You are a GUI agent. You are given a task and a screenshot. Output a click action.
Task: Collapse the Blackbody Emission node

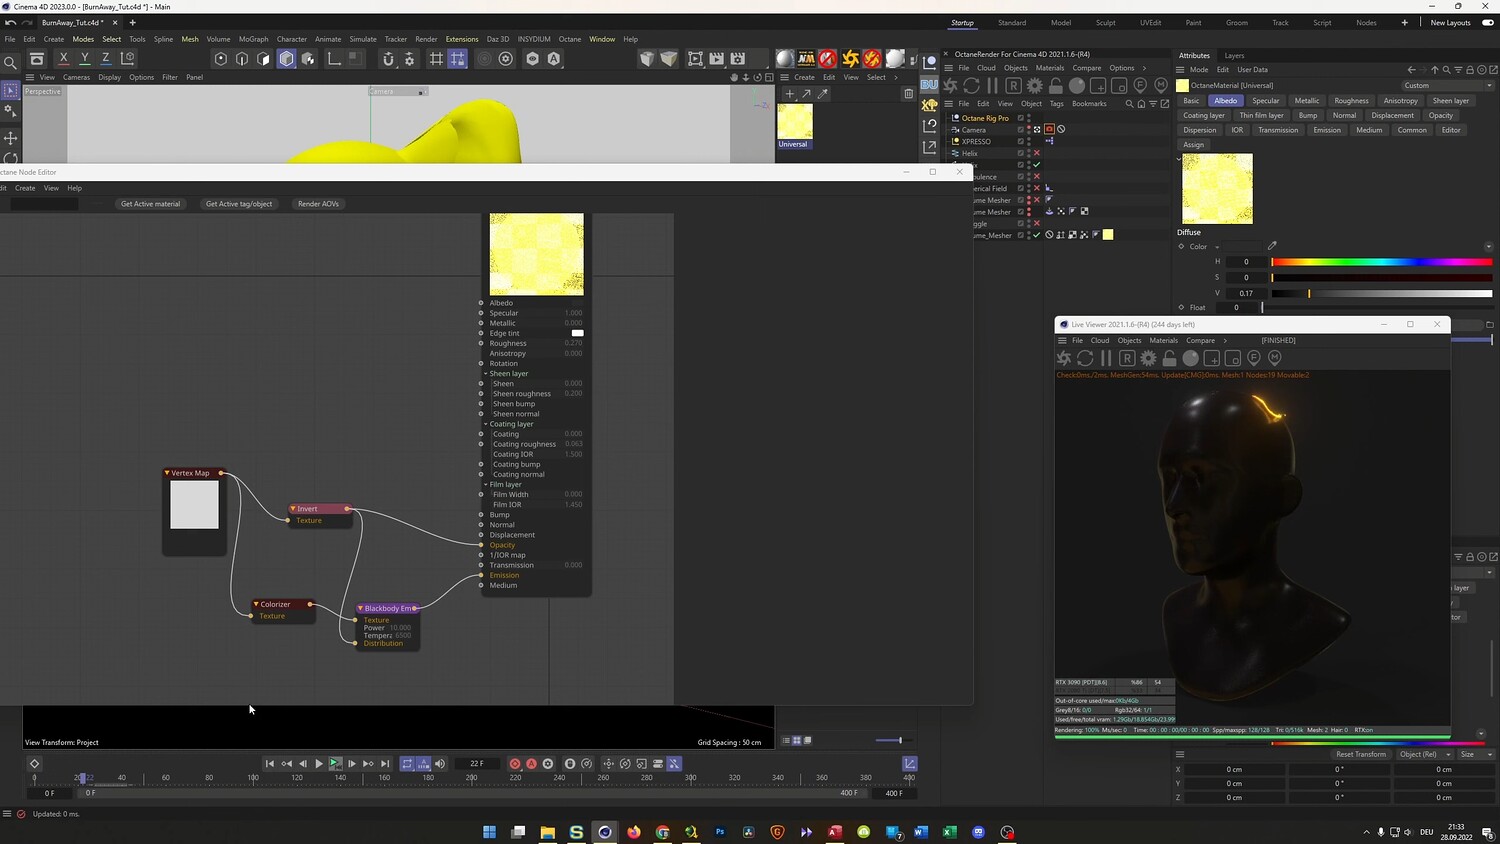point(360,608)
